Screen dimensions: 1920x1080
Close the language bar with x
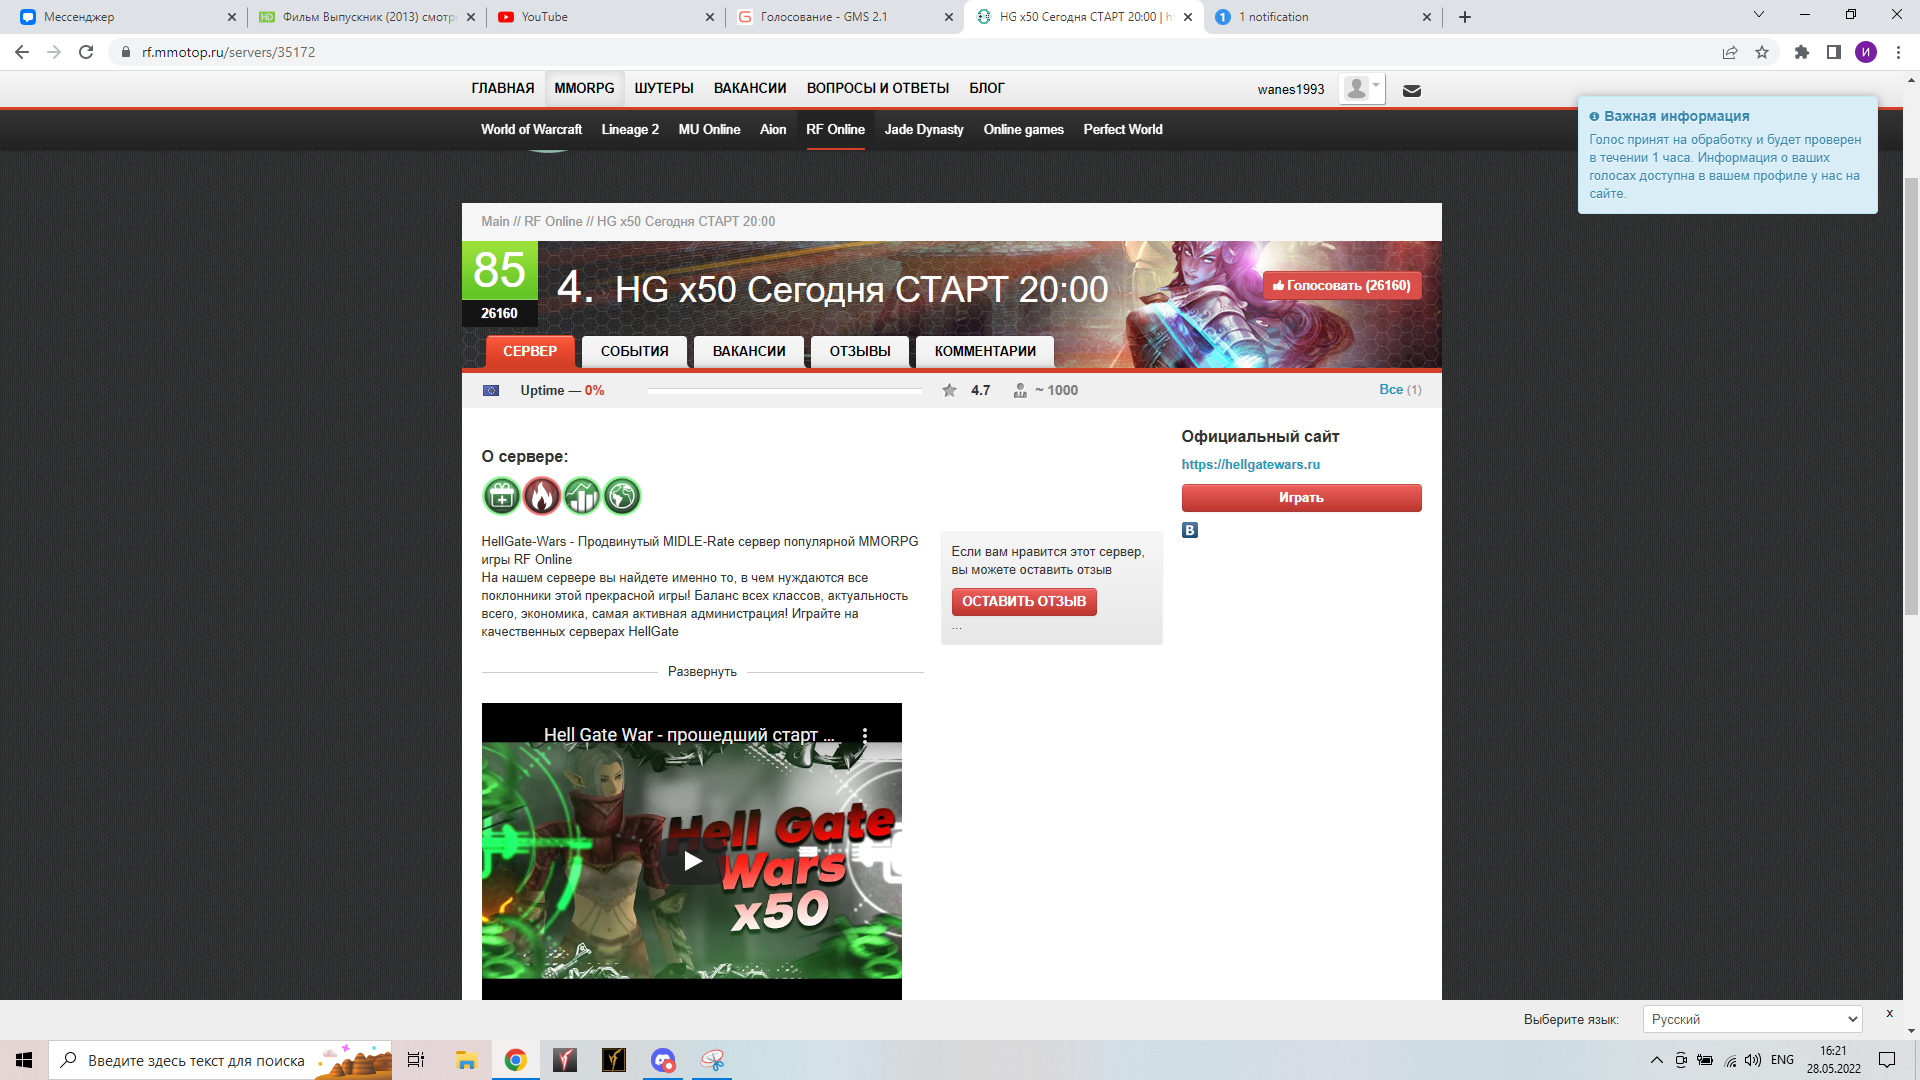pos(1889,1013)
